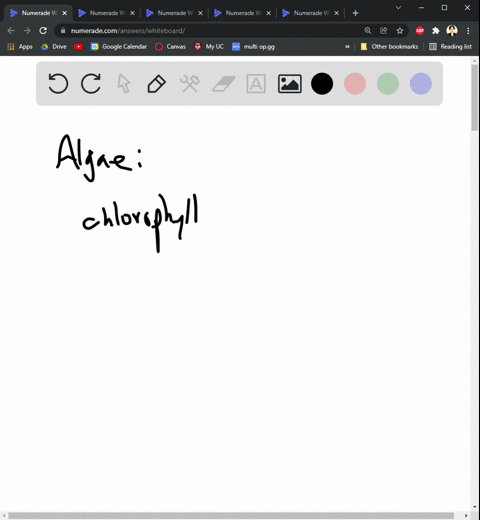Select the text box tool
480x520 pixels.
pyautogui.click(x=256, y=84)
